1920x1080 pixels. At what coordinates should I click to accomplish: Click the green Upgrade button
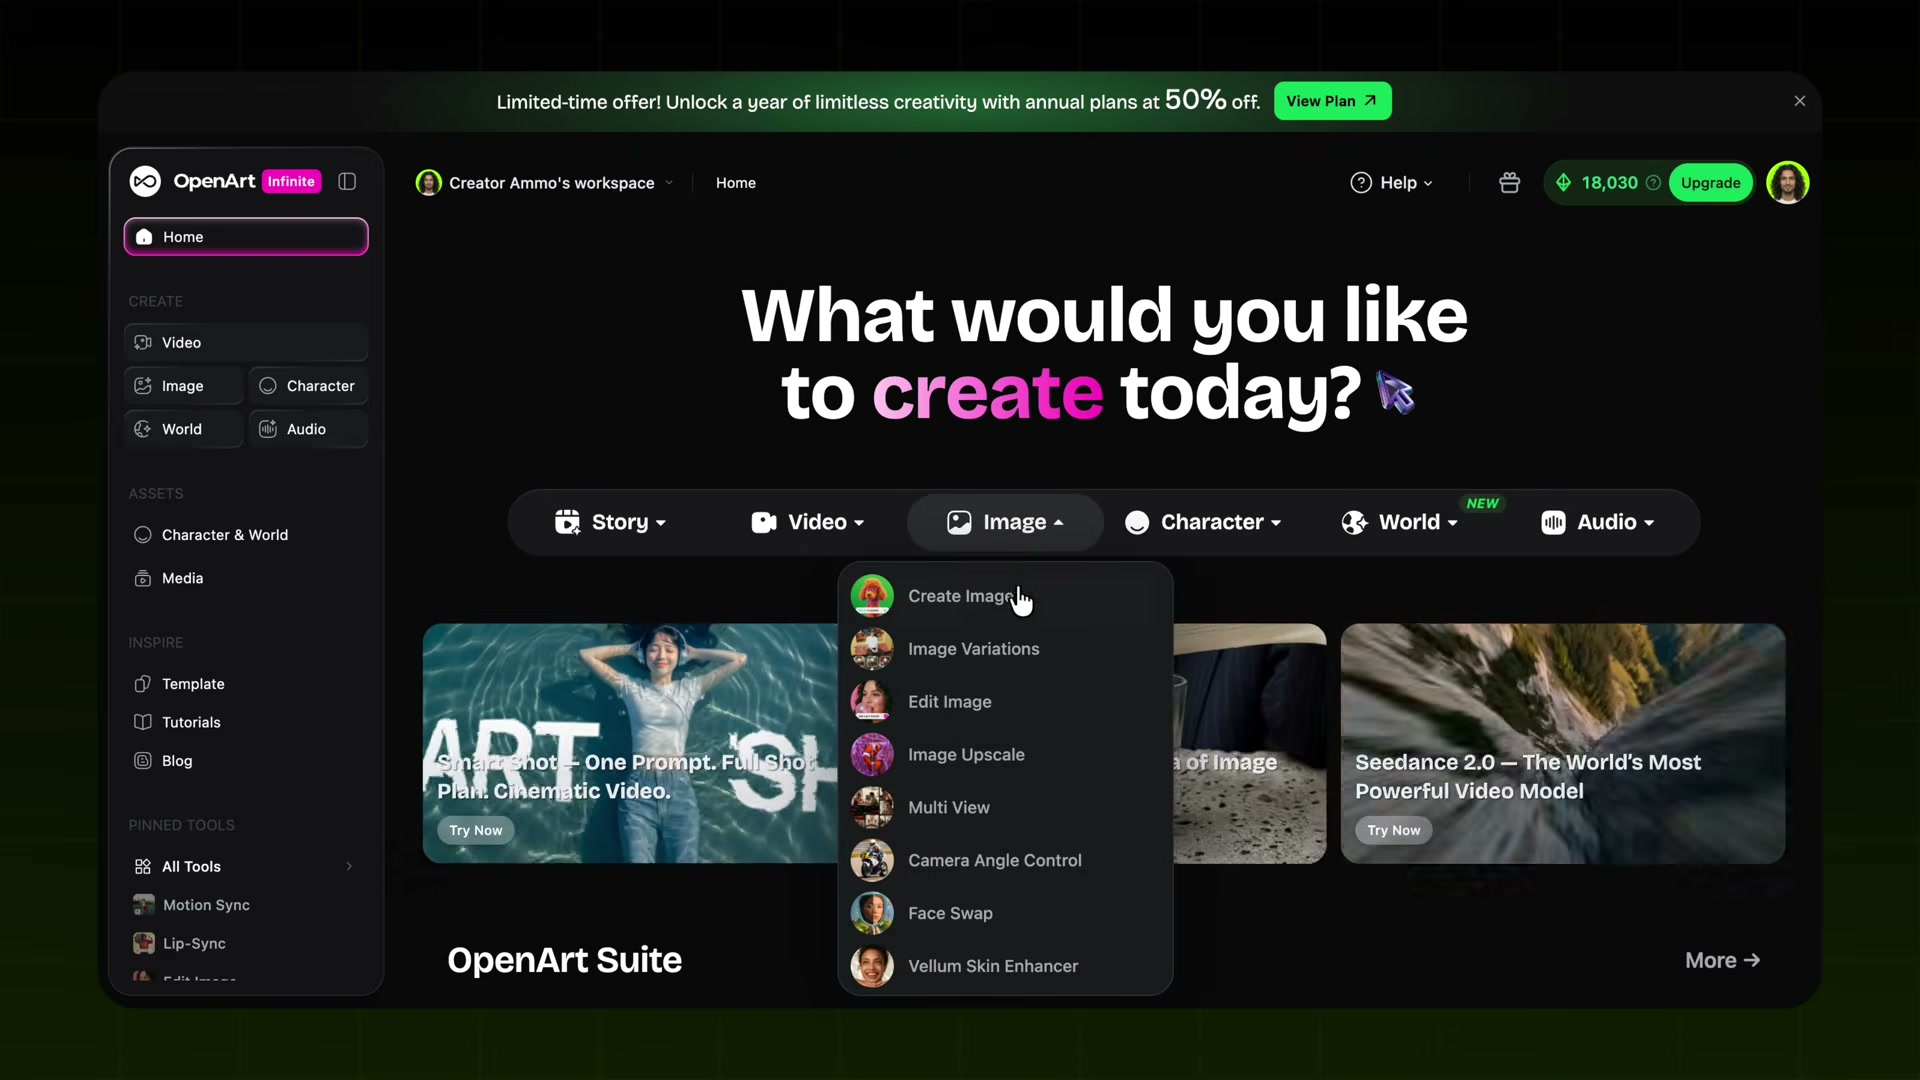point(1710,183)
